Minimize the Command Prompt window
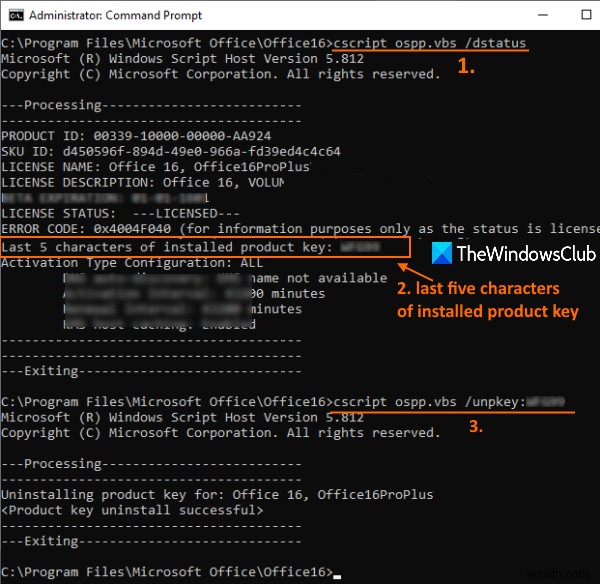Screen dimensions: 600x584 543,15
